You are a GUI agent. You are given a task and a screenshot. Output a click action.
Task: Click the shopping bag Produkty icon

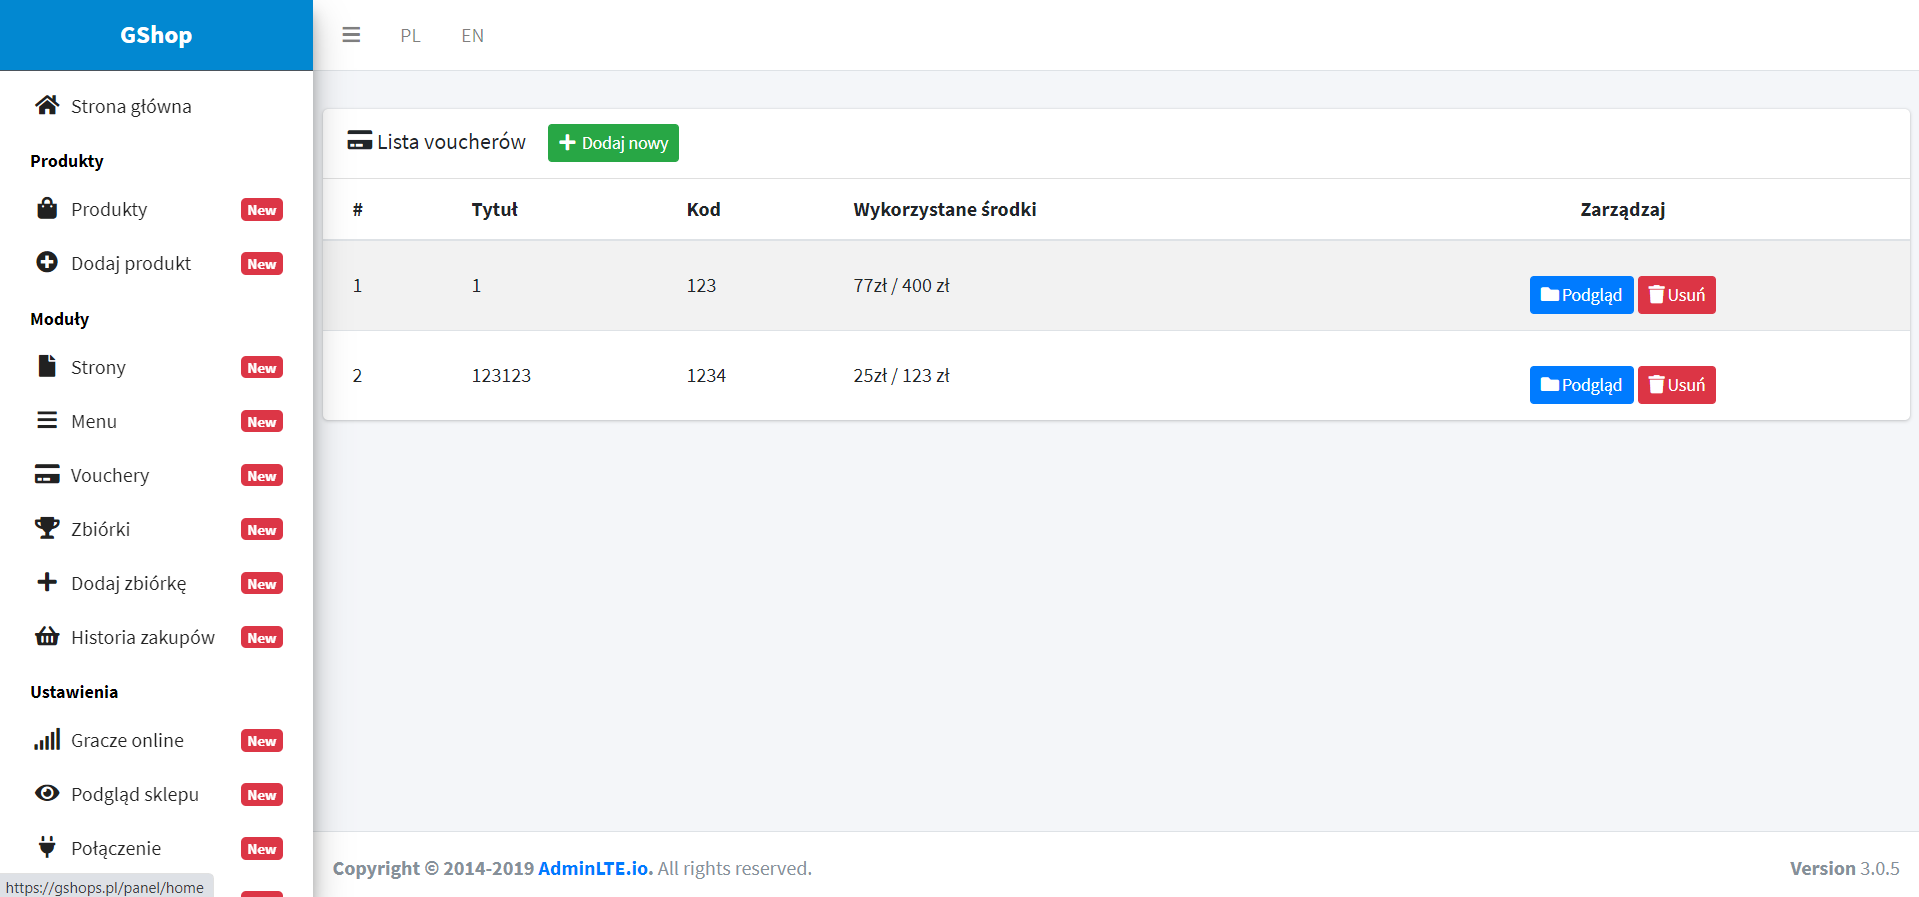[47, 208]
